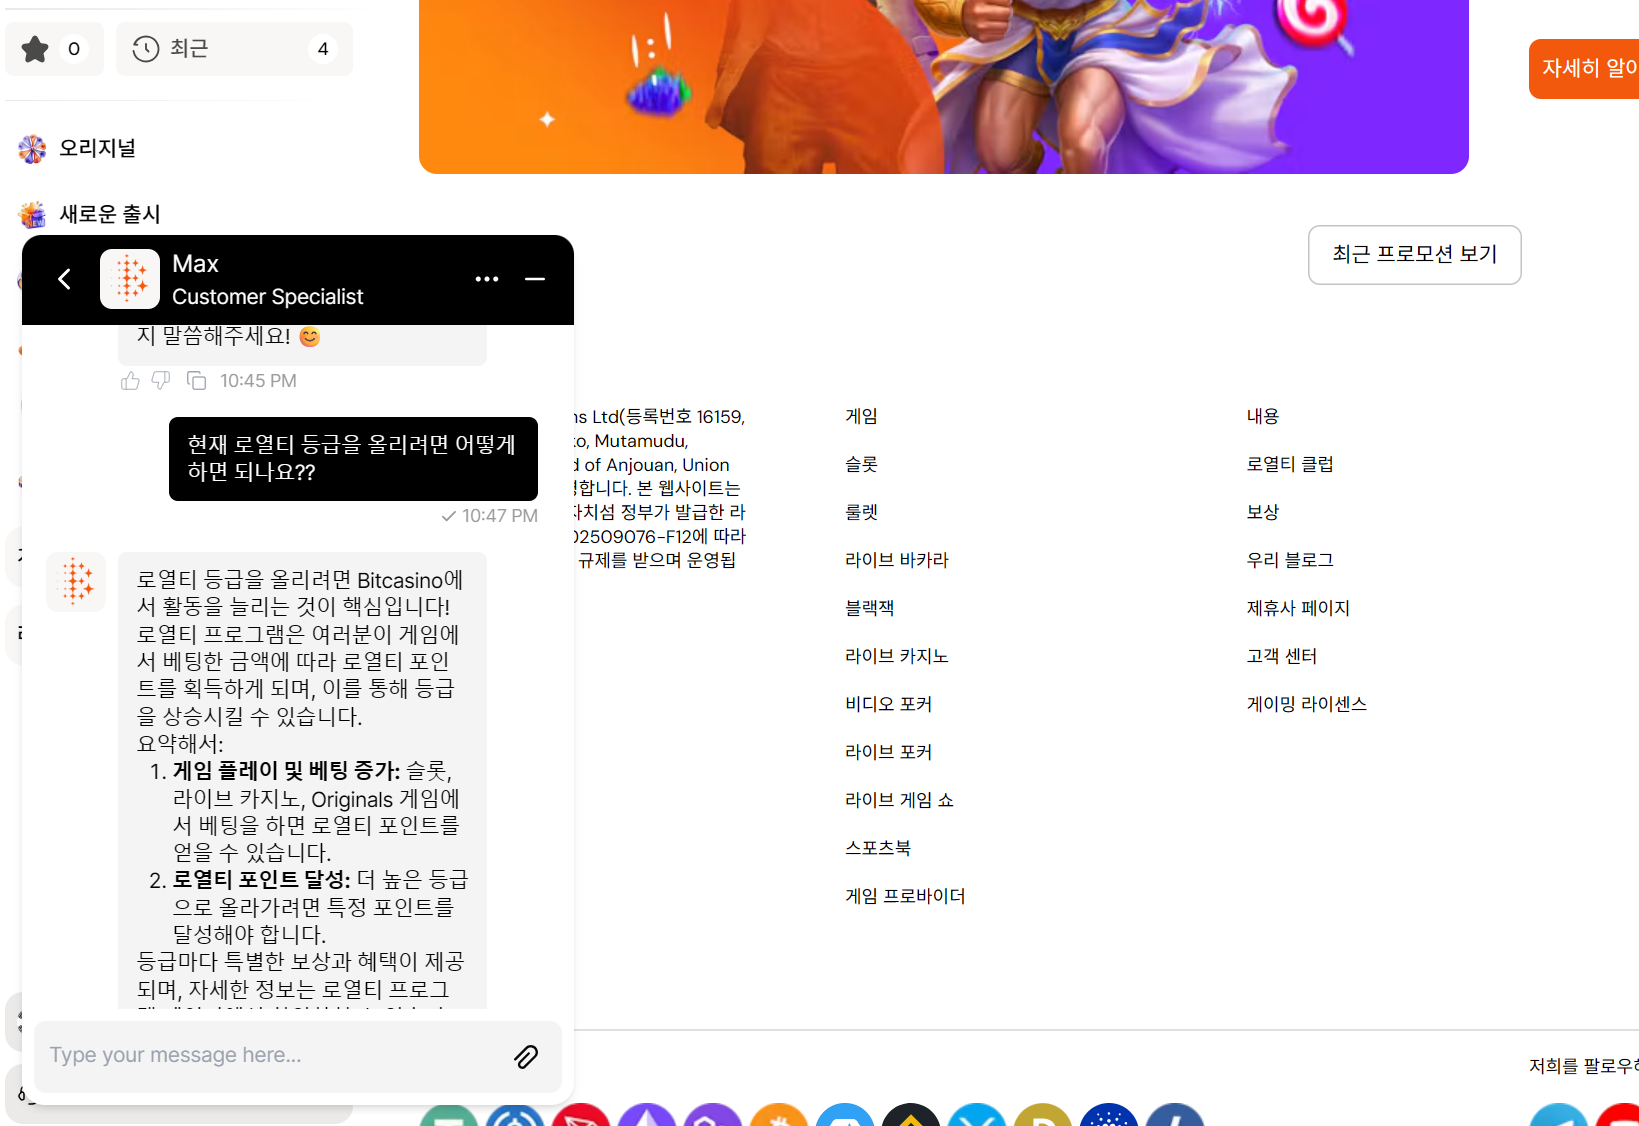
Task: Open the 게이밍 라이센스 footer link
Action: pyautogui.click(x=1306, y=704)
